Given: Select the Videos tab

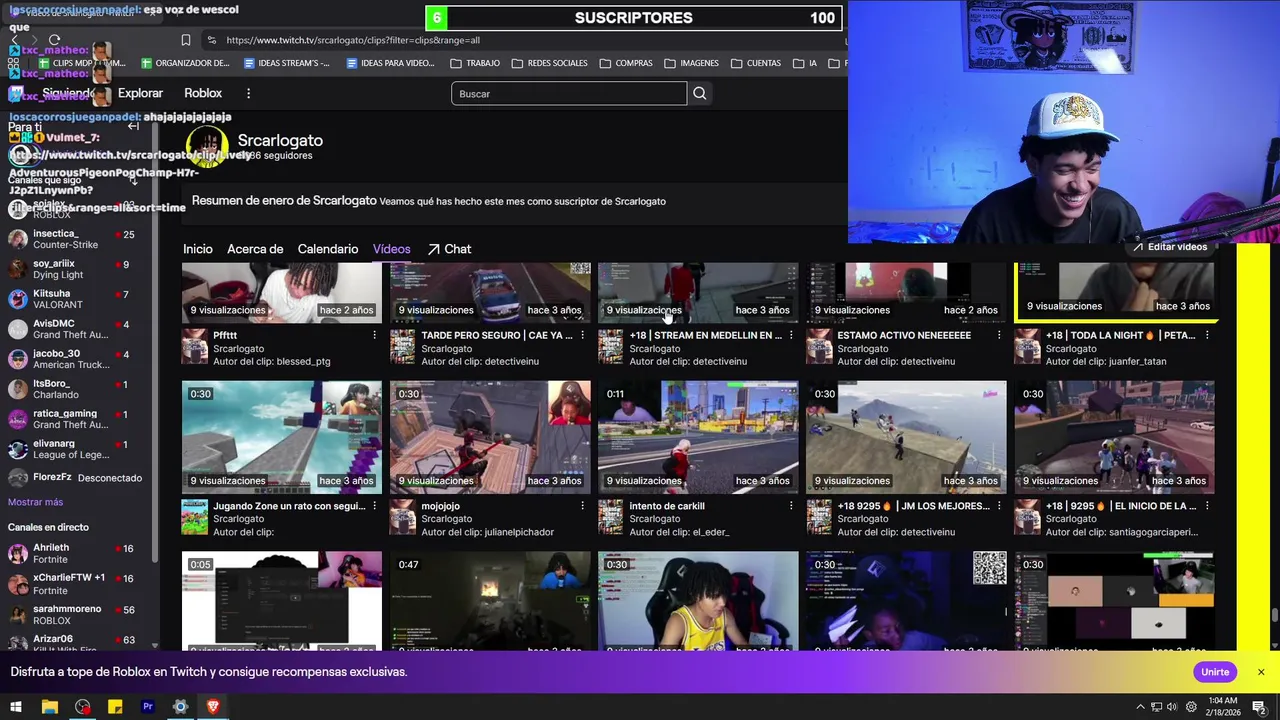Looking at the screenshot, I should [391, 249].
